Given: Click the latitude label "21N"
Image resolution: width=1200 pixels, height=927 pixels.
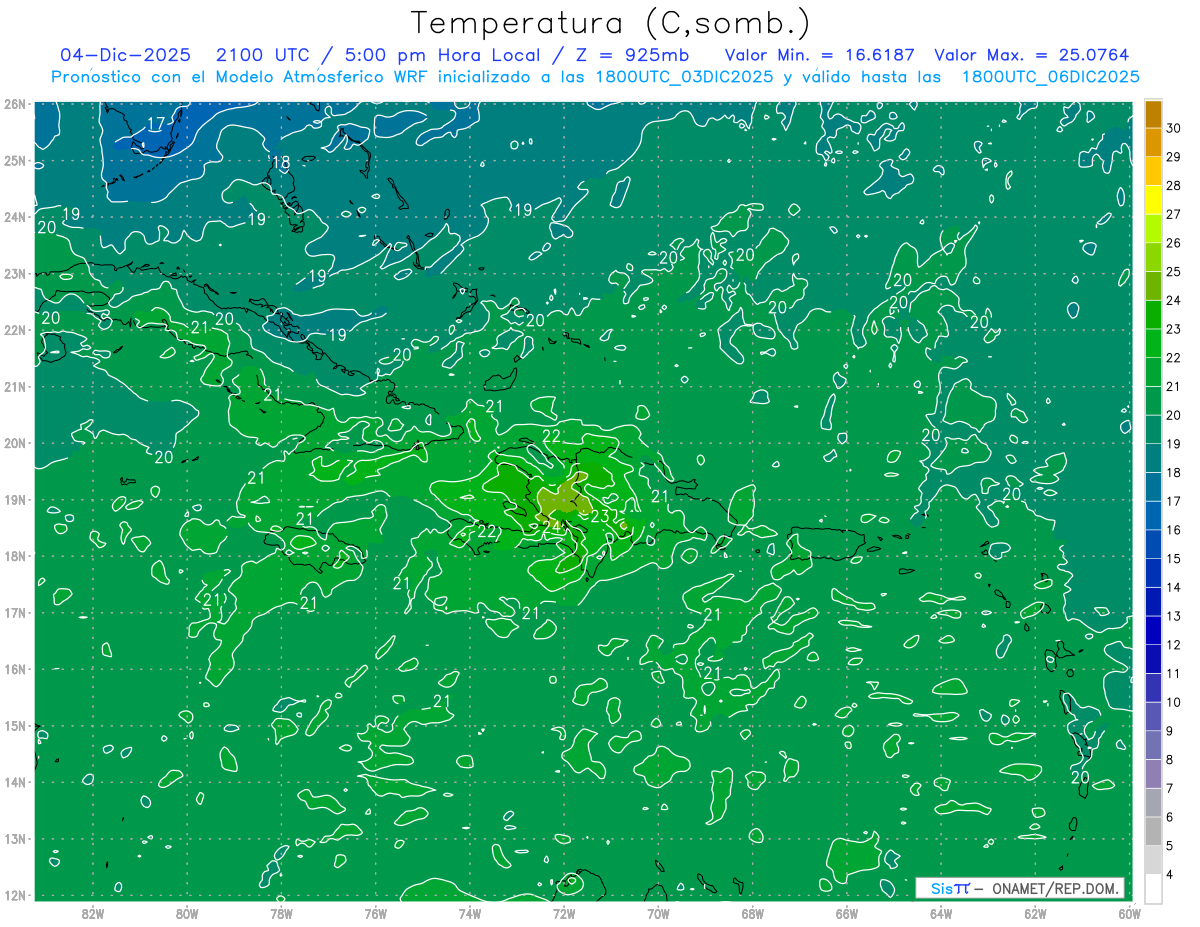Looking at the screenshot, I should tap(14, 387).
